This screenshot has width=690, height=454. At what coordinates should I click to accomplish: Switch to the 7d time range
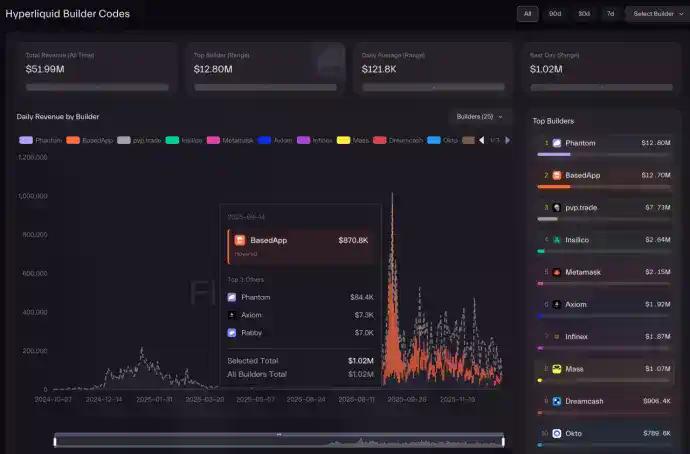pyautogui.click(x=610, y=14)
